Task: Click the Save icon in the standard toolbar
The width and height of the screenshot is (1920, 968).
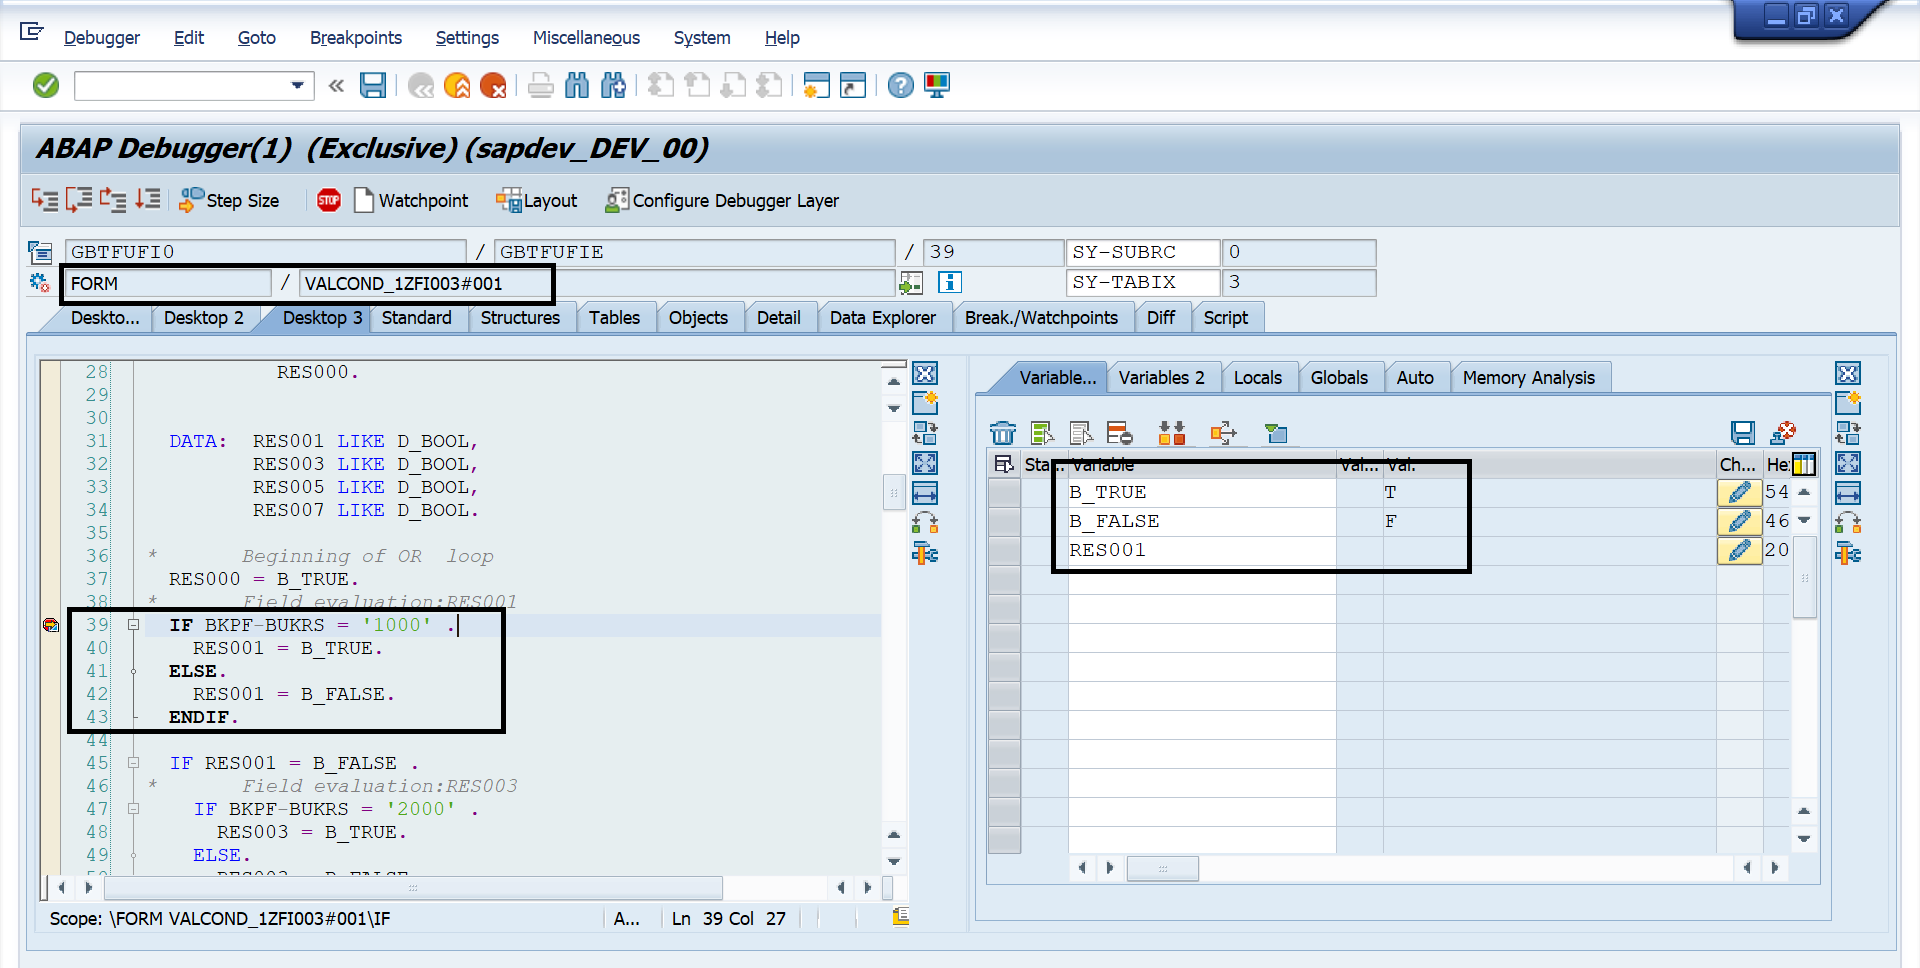Action: point(372,85)
